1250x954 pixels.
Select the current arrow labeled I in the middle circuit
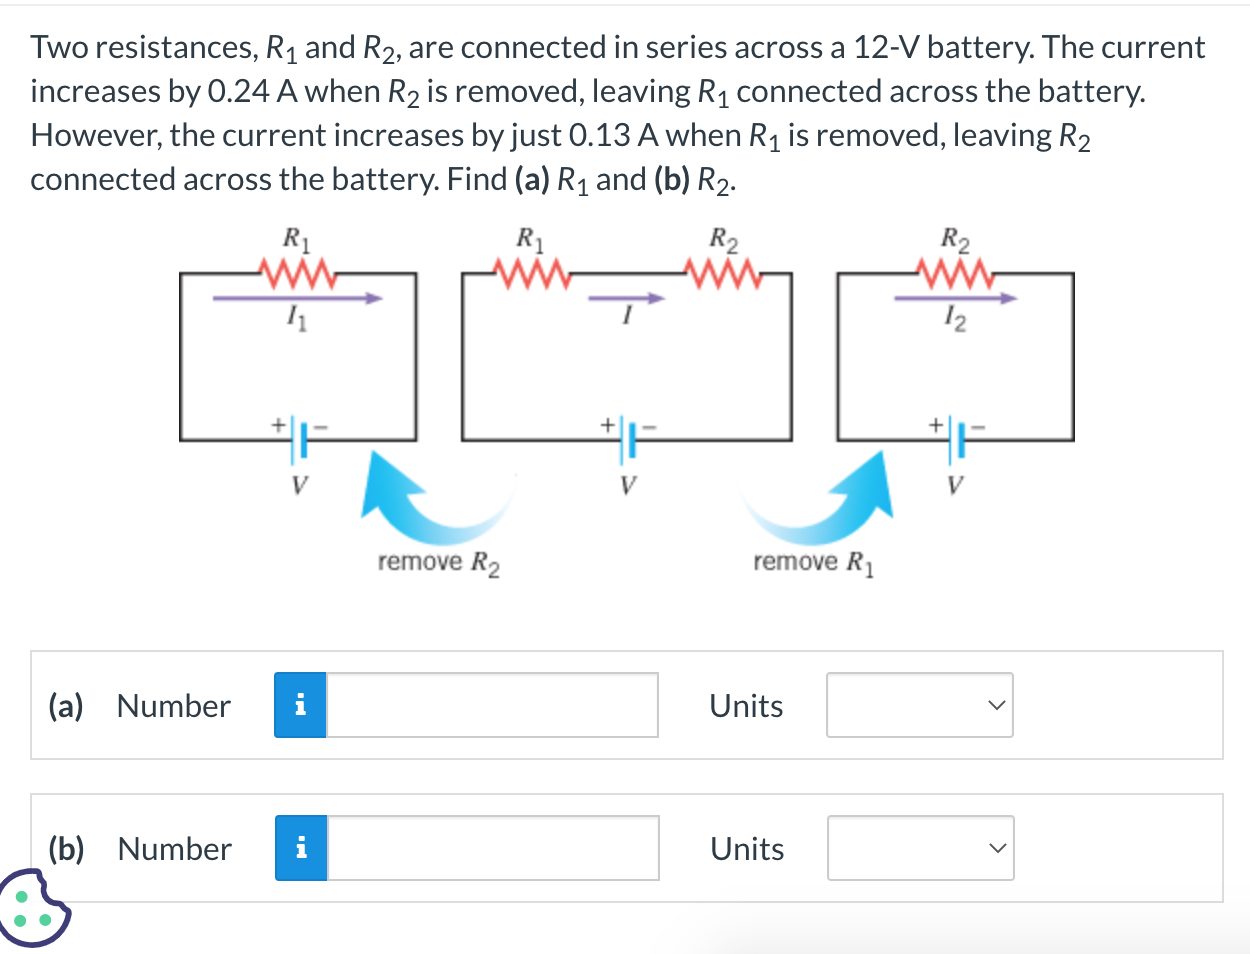pos(626,297)
